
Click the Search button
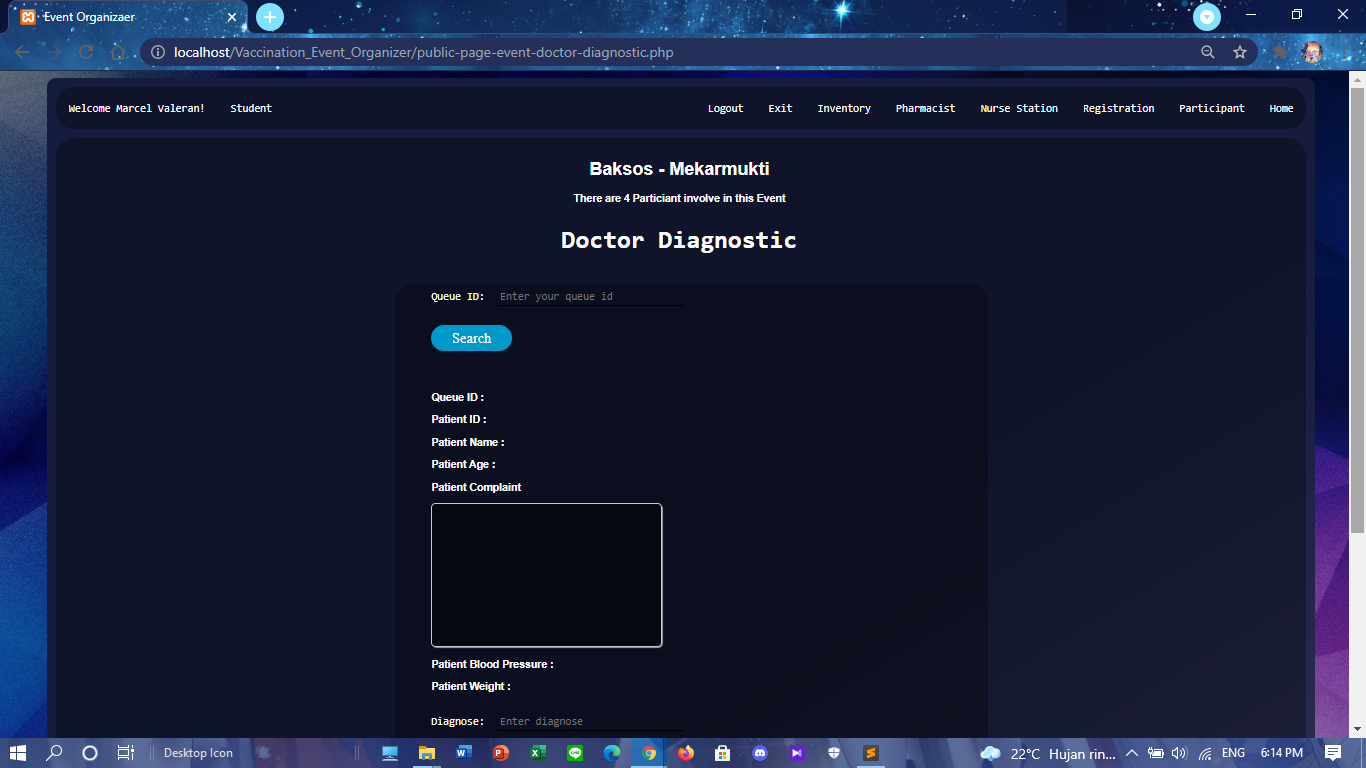click(471, 338)
